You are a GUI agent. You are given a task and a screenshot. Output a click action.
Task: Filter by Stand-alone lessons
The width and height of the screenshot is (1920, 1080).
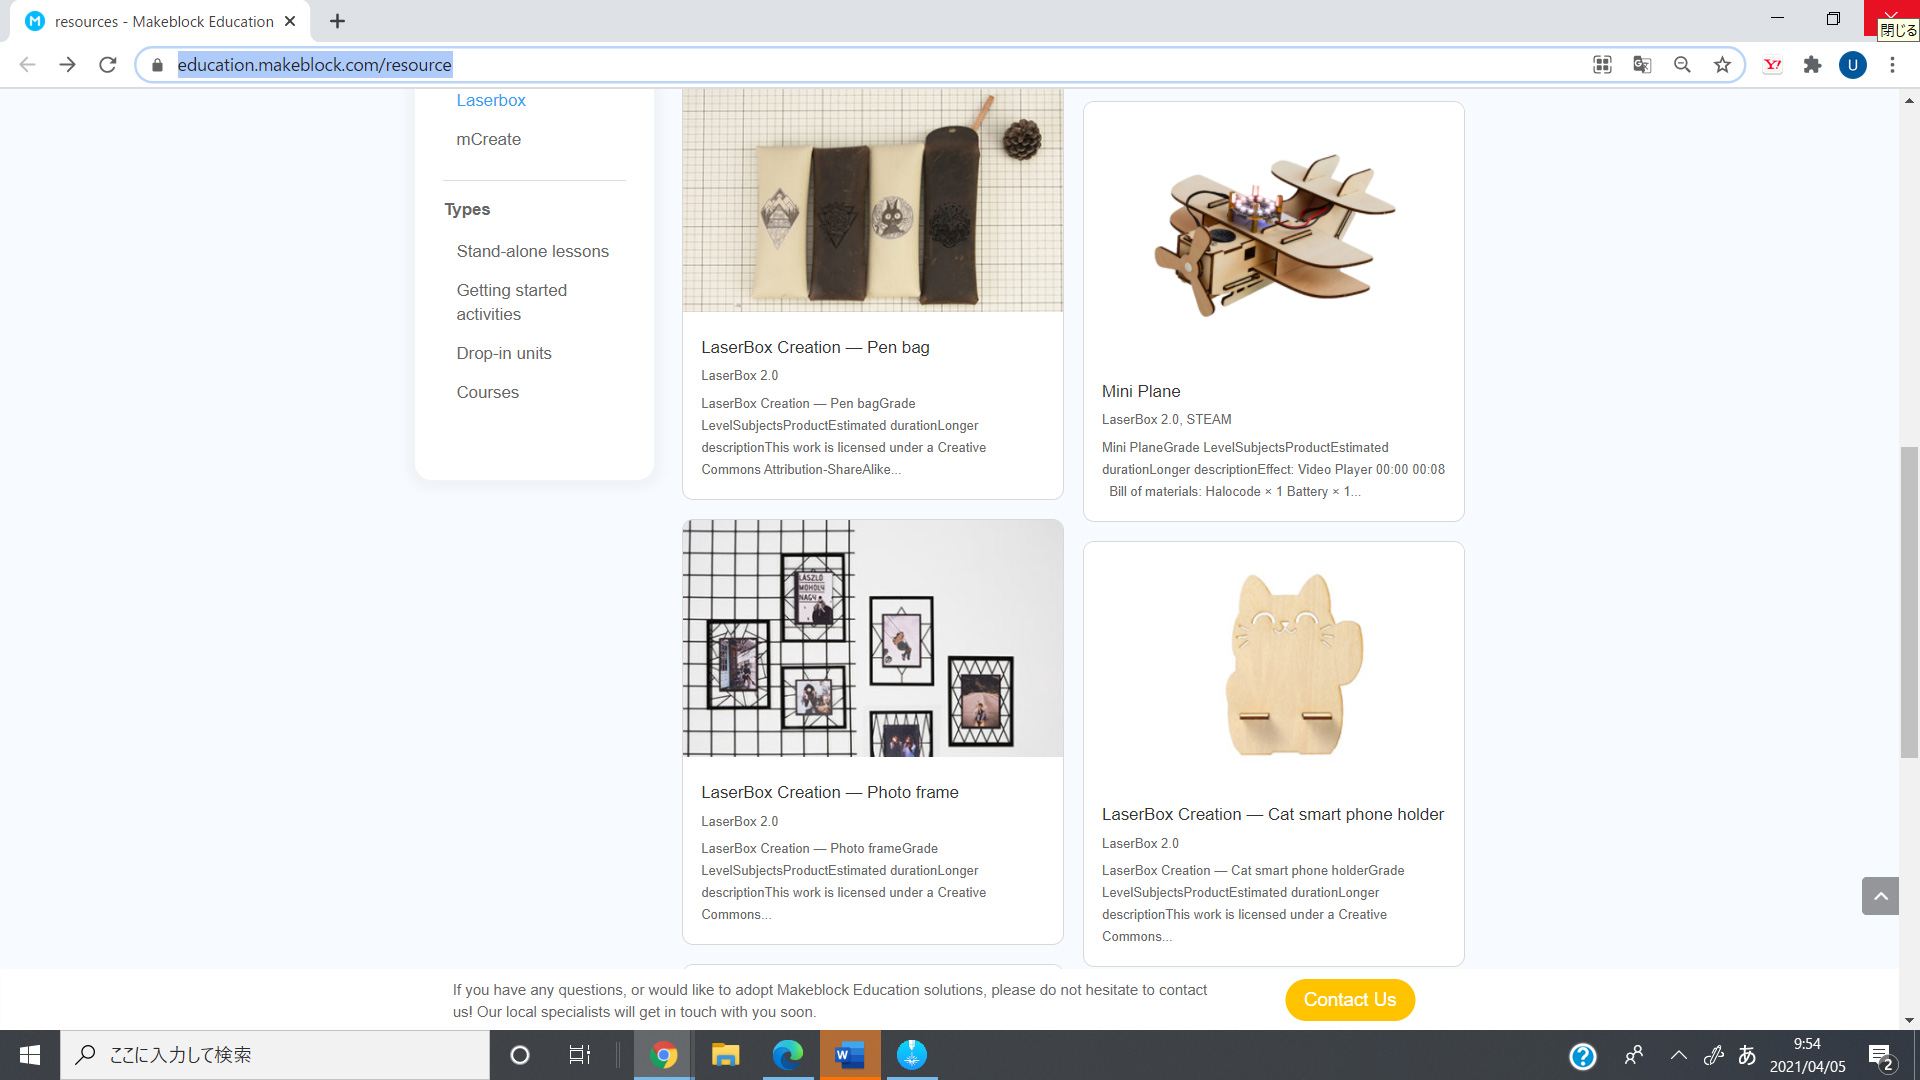coord(533,251)
